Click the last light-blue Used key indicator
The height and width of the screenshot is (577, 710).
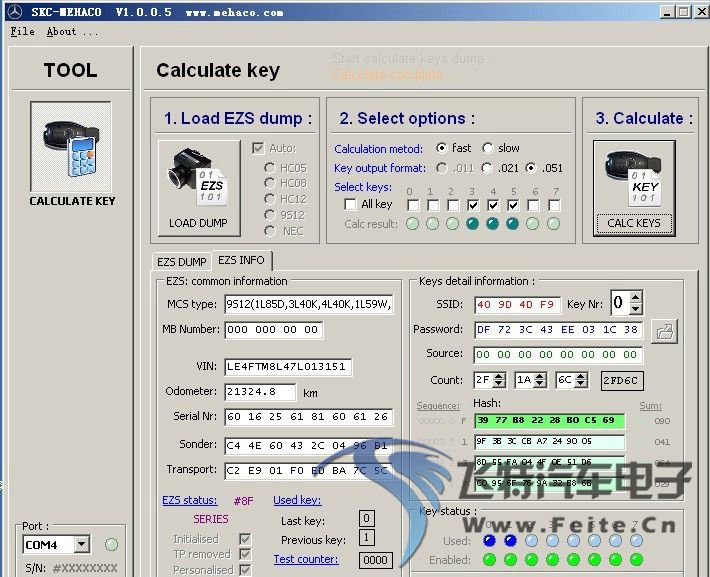pyautogui.click(x=636, y=540)
